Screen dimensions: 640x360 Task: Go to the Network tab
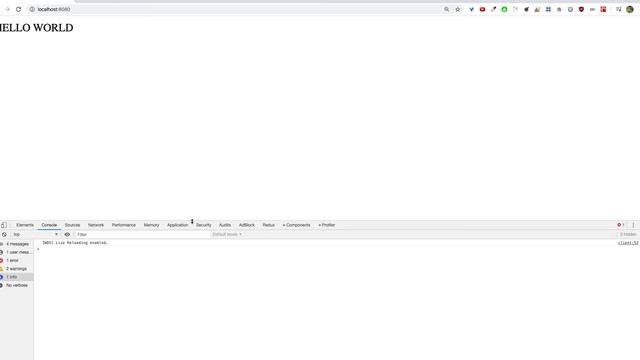[96, 225]
